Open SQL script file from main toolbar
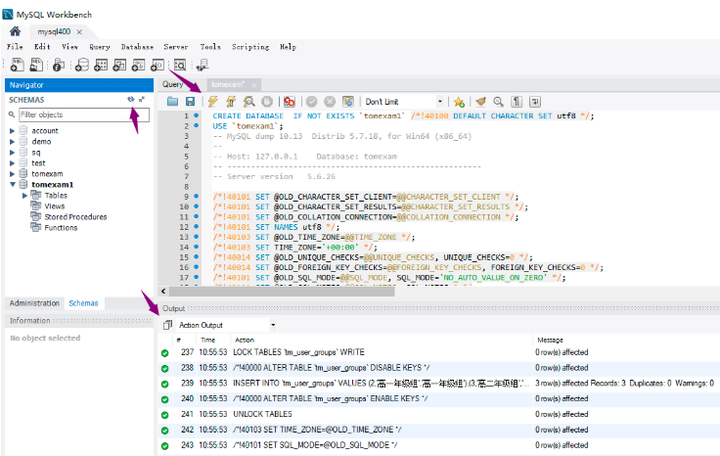Screen dimensions: 720x456 [36, 65]
